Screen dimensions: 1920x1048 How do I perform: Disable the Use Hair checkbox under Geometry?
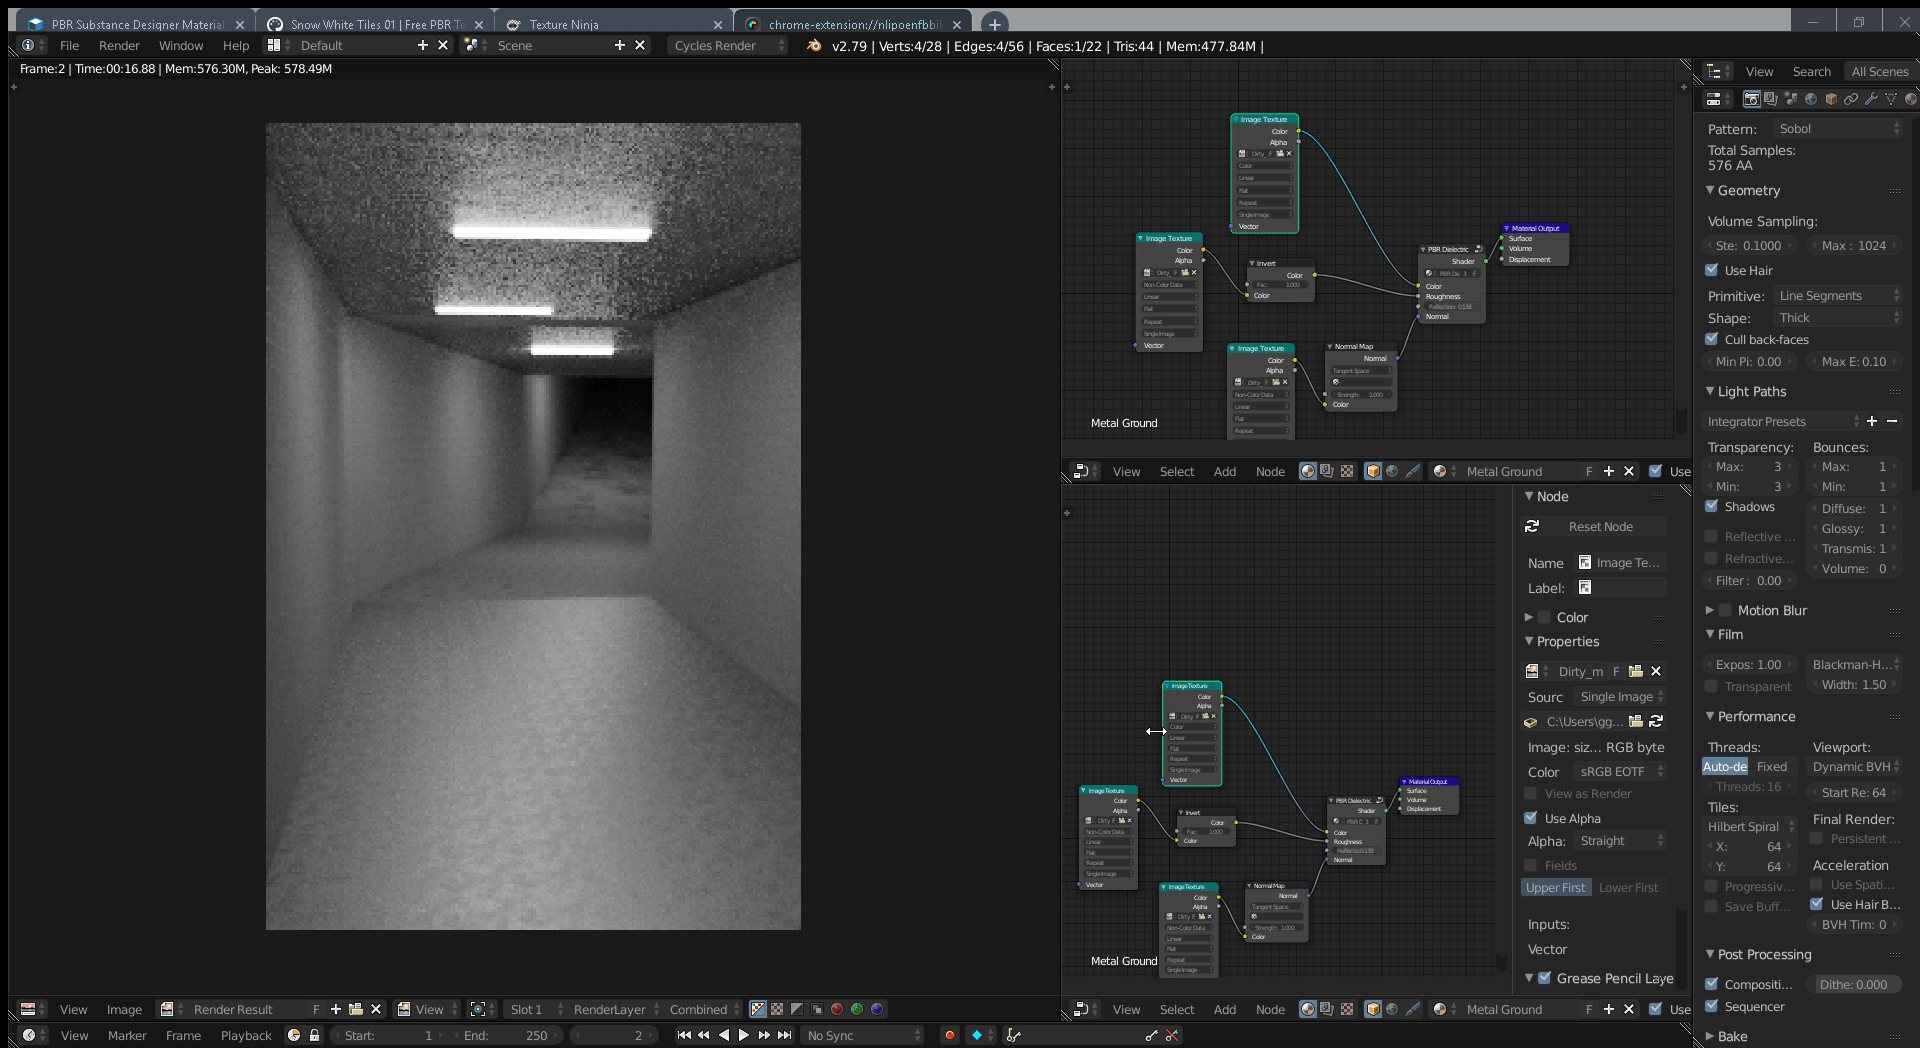(1713, 270)
